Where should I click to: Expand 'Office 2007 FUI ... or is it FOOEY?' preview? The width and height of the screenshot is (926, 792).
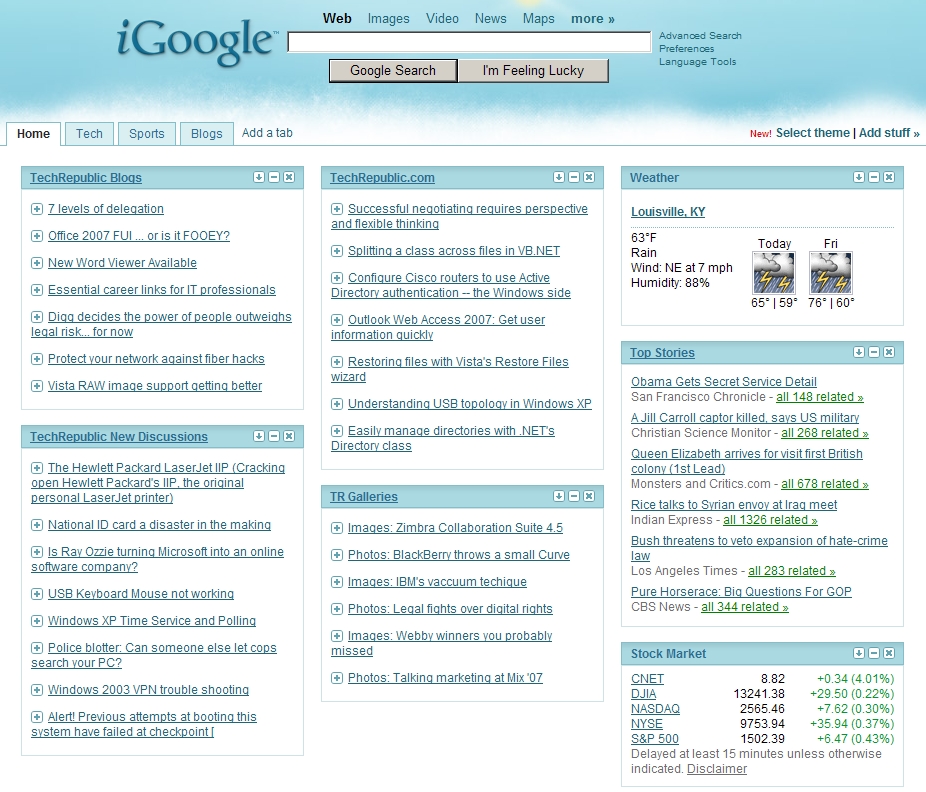click(37, 236)
